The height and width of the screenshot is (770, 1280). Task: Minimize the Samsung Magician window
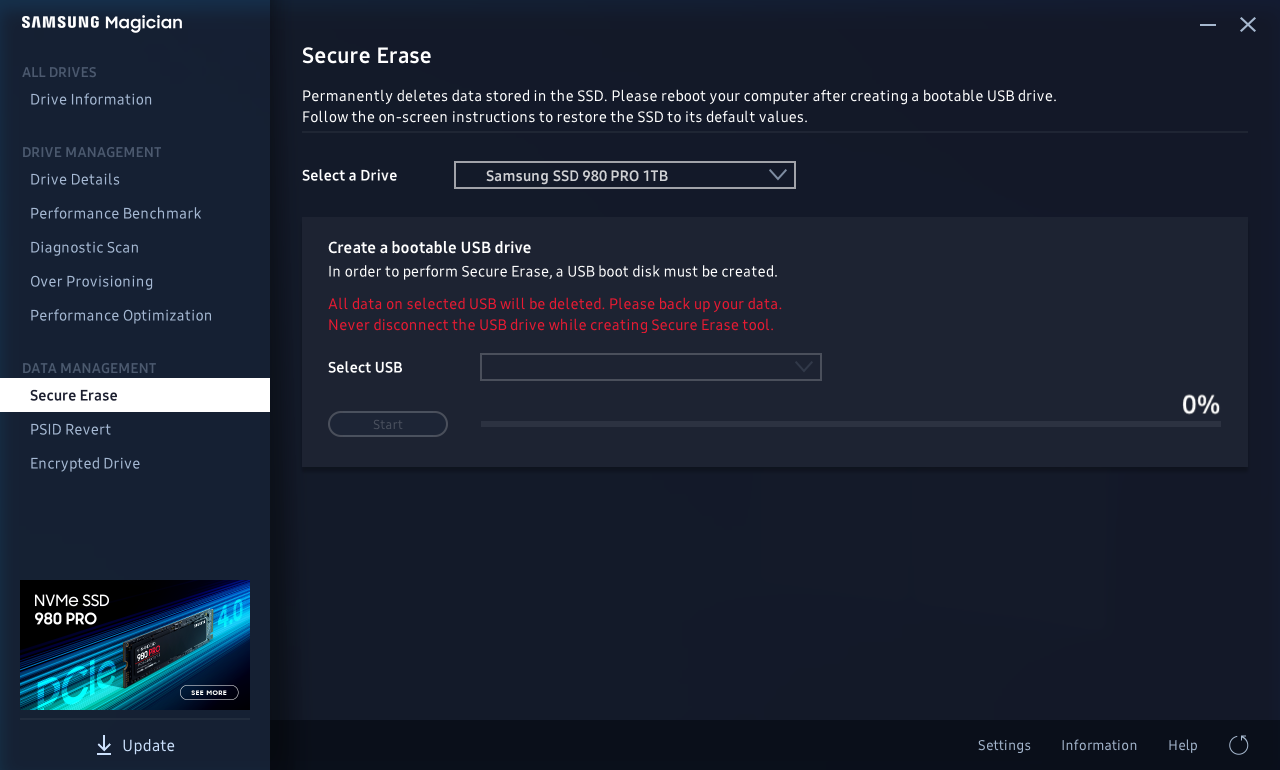(x=1208, y=25)
